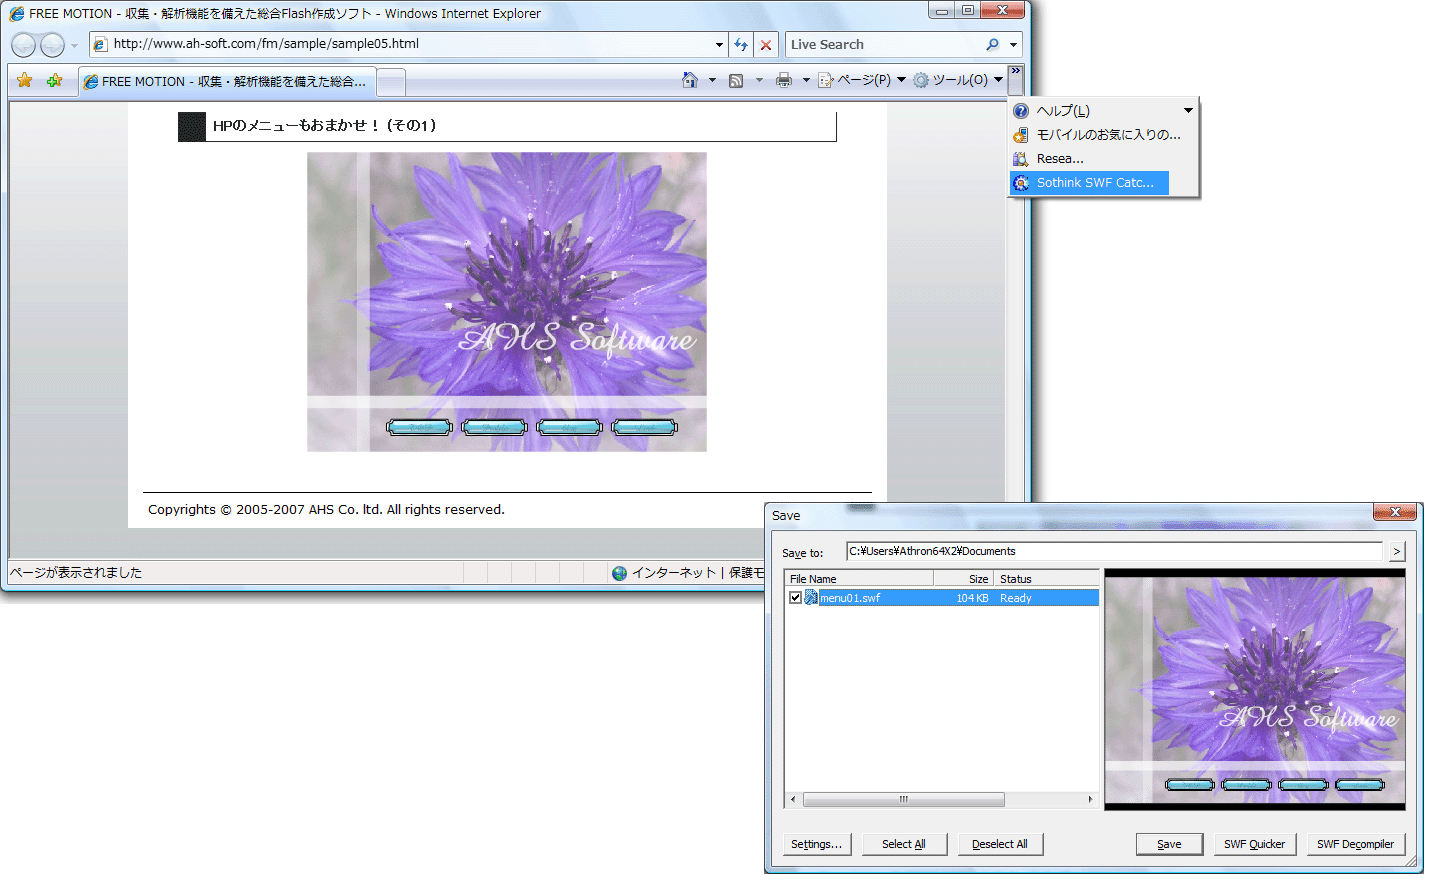The image size is (1455, 894).
Task: Open the Favorites Center star icon
Action: pos(25,81)
